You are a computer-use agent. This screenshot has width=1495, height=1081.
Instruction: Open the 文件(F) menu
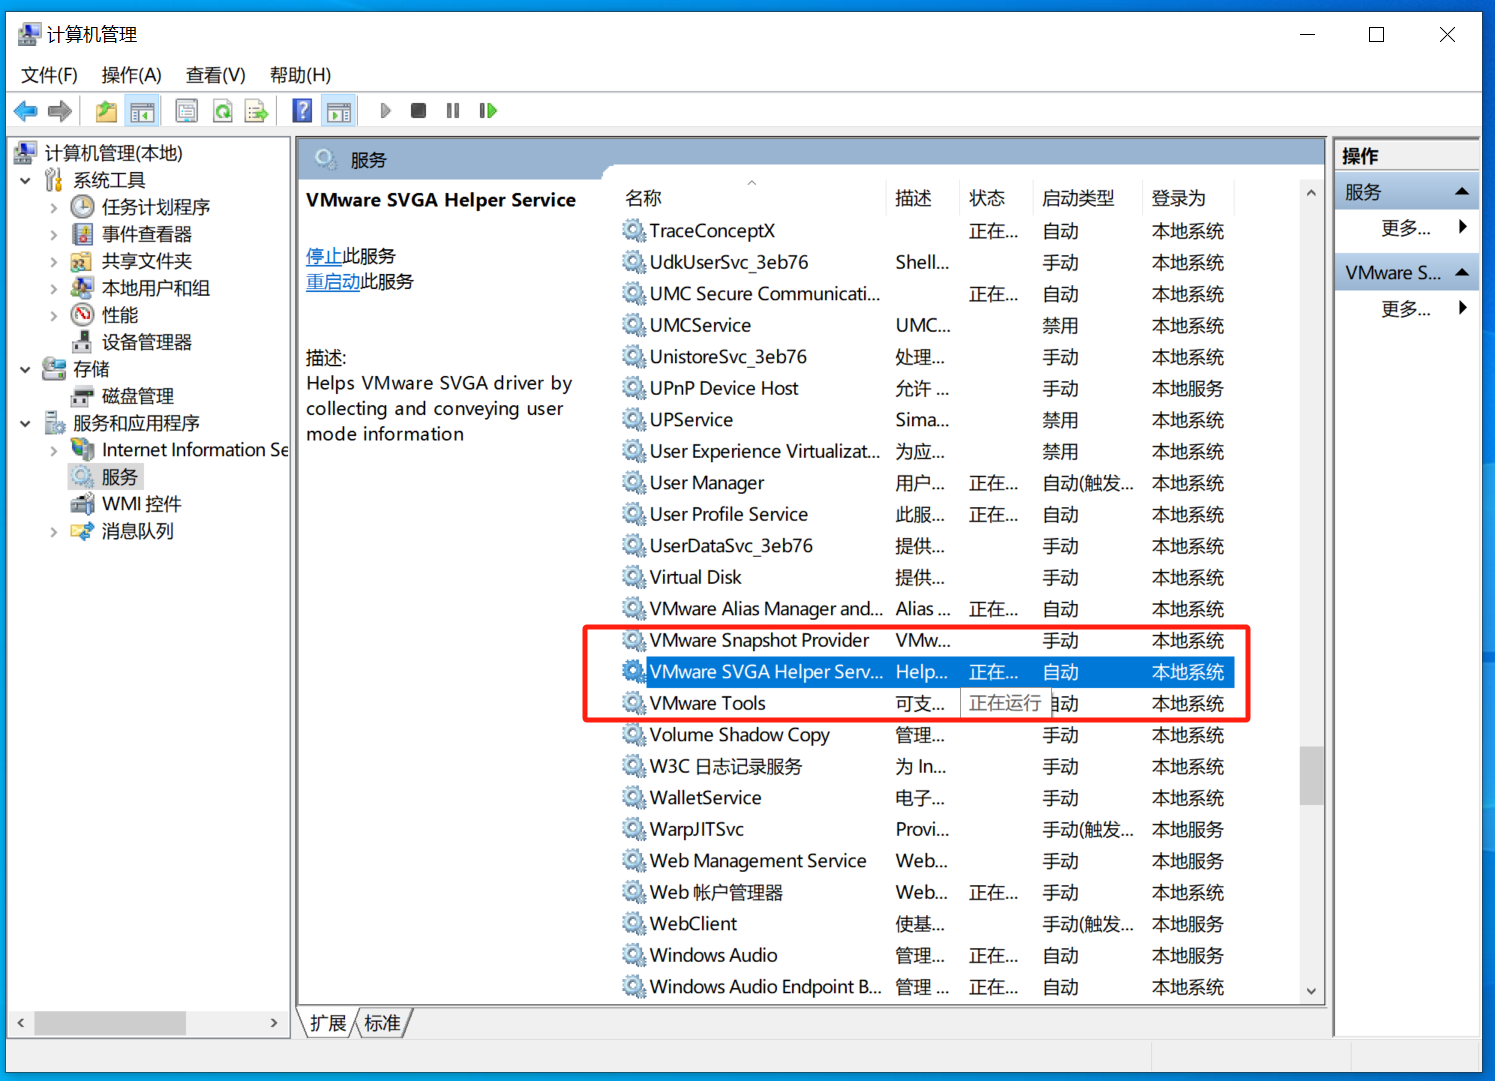point(49,75)
